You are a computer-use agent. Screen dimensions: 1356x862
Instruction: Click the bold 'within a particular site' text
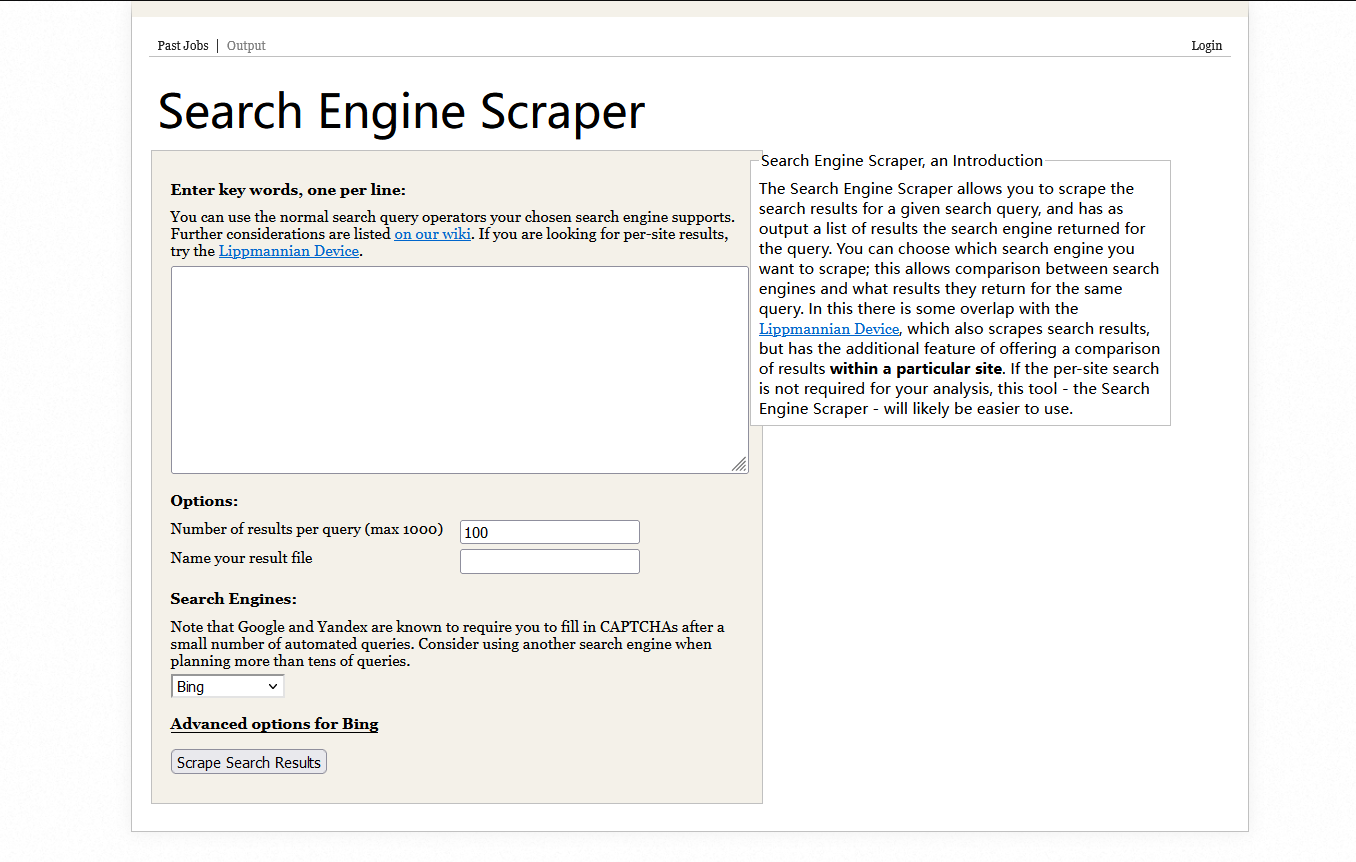point(915,369)
